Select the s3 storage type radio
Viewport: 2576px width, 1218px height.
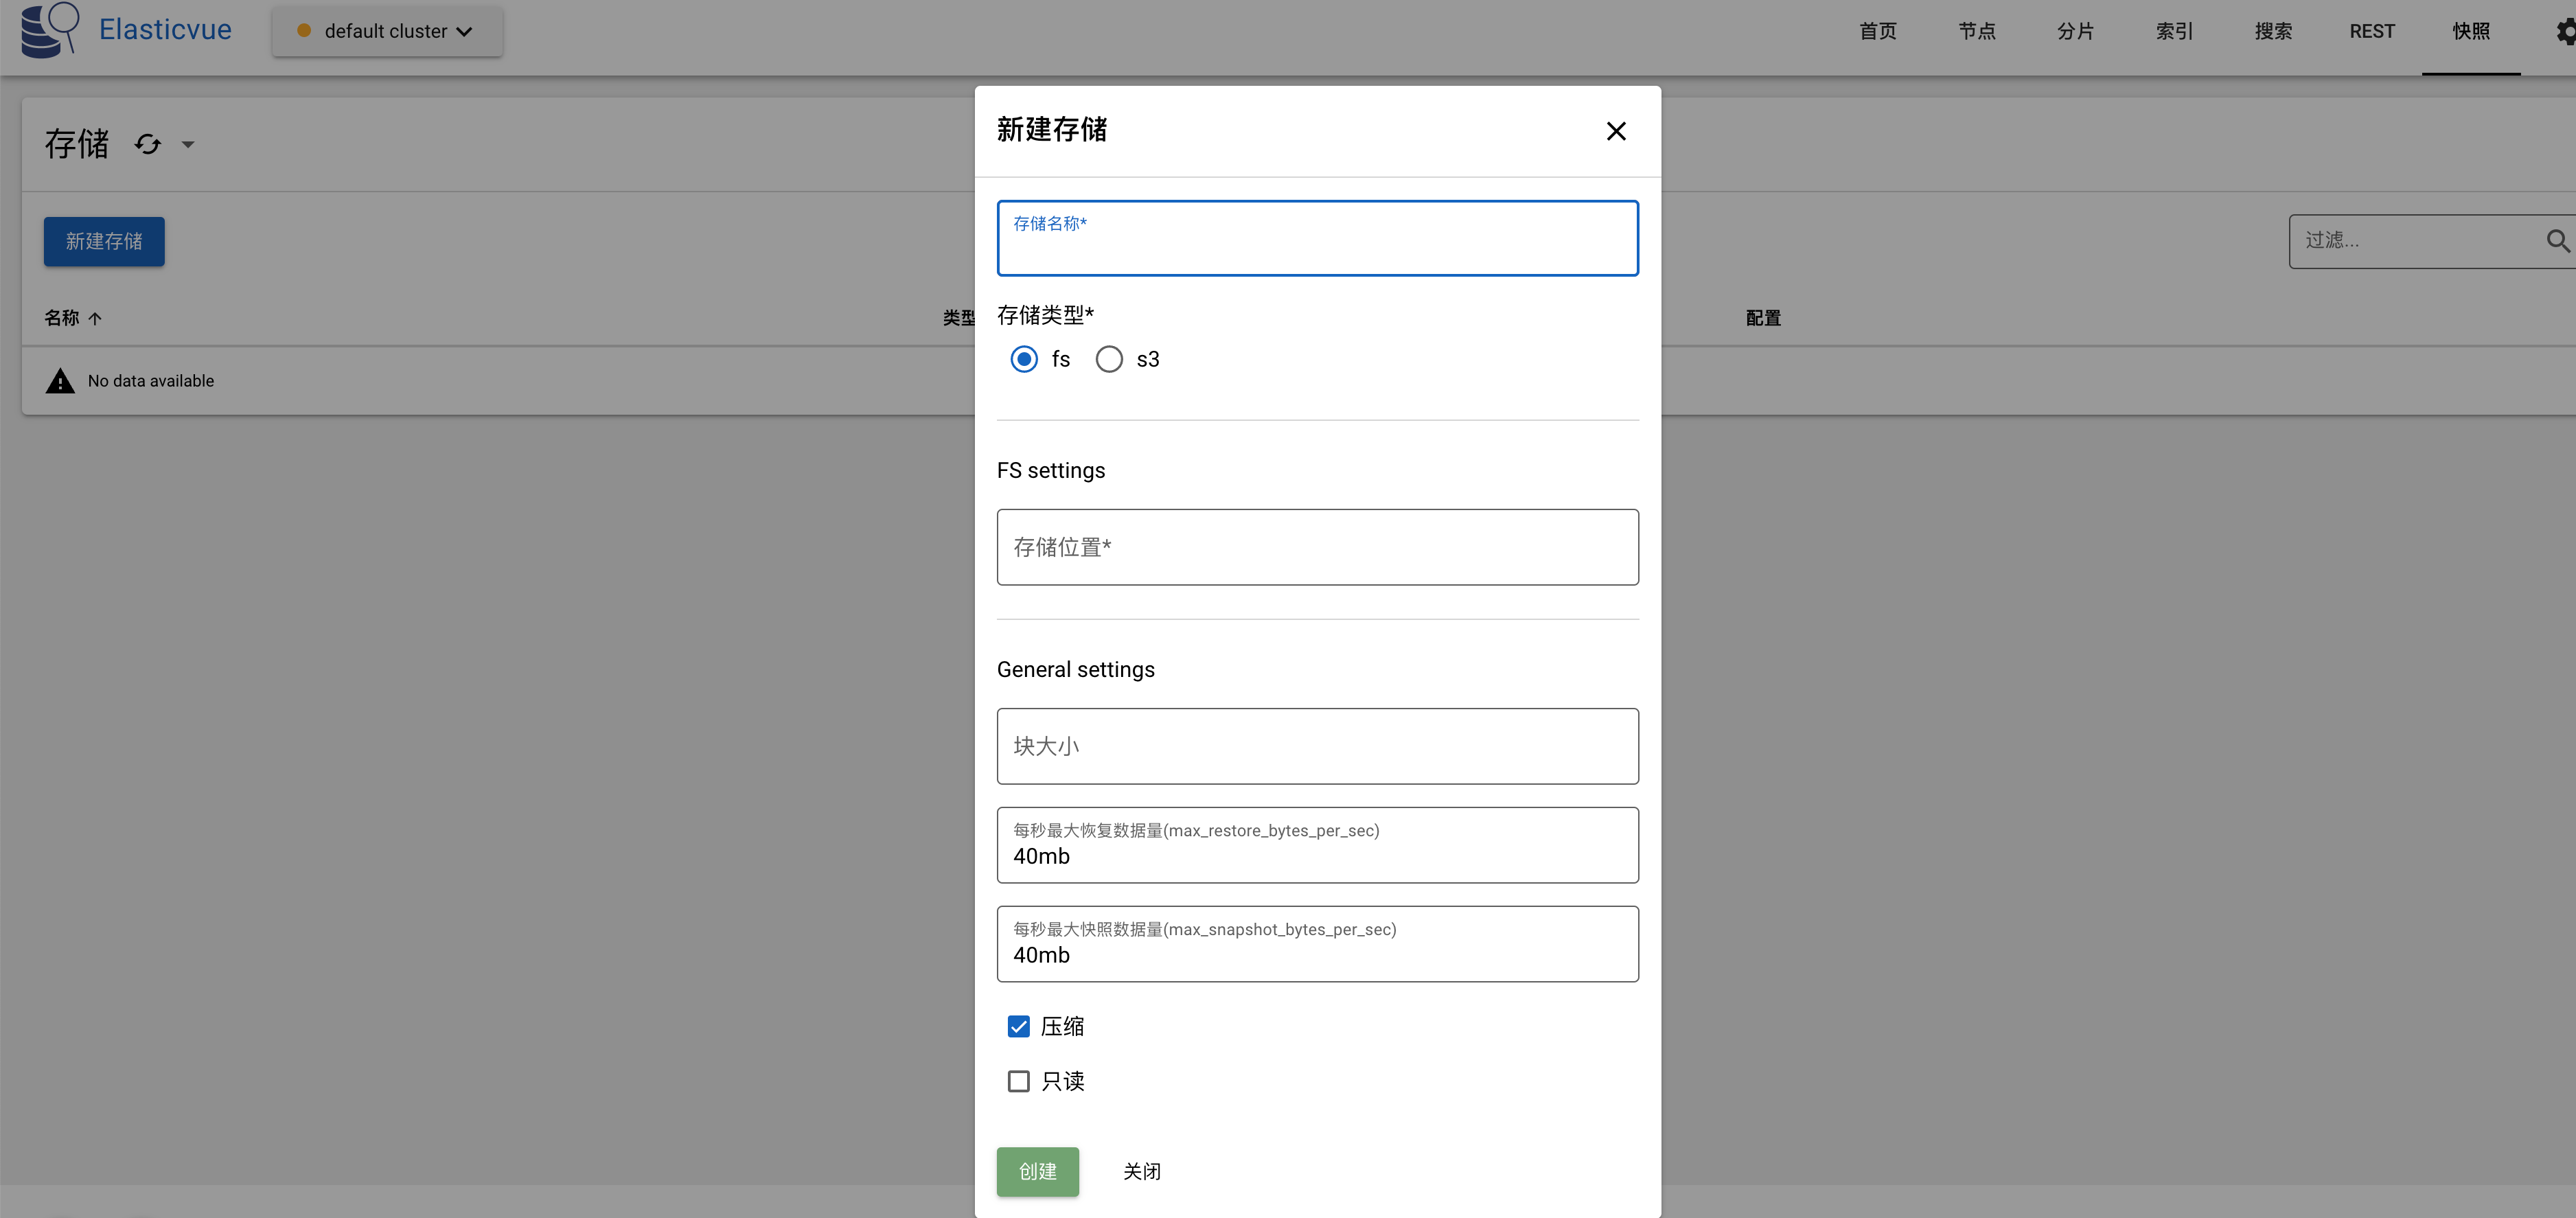coord(1109,359)
